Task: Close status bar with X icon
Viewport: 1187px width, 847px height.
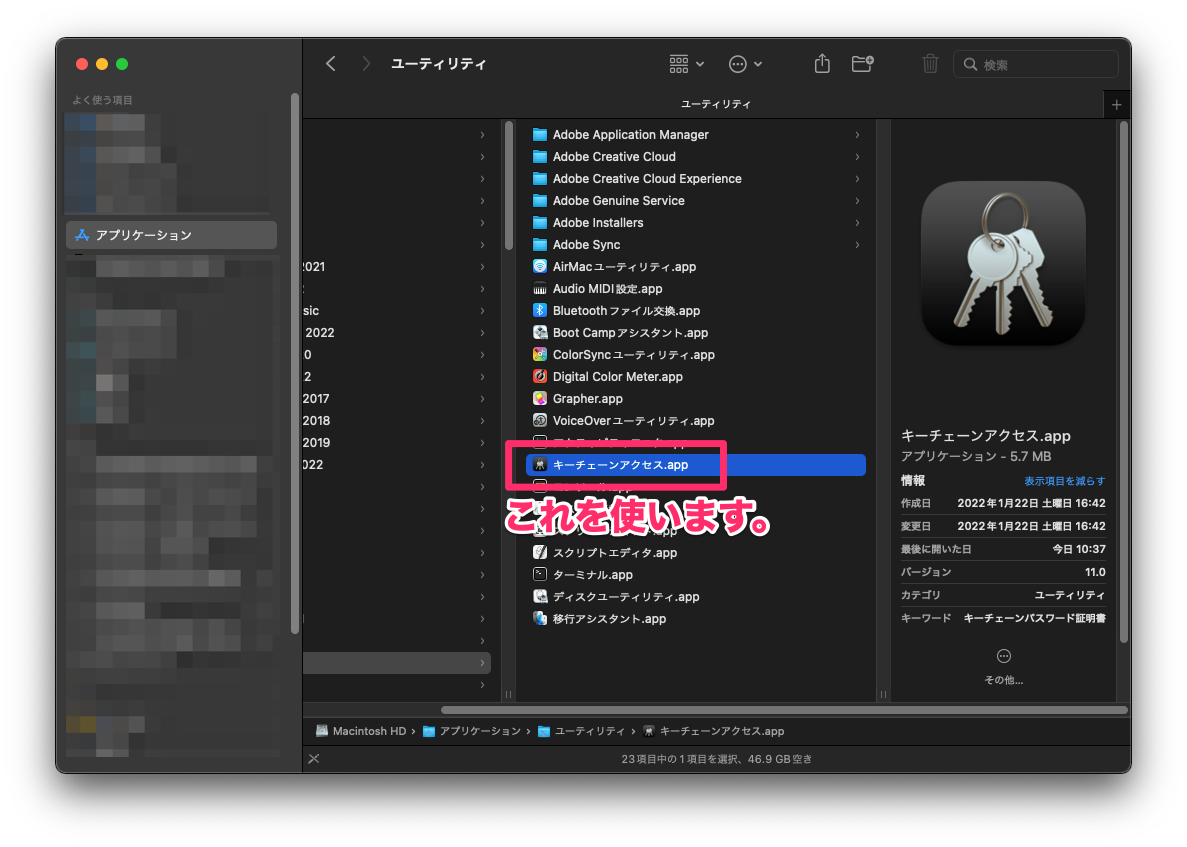Action: 314,758
